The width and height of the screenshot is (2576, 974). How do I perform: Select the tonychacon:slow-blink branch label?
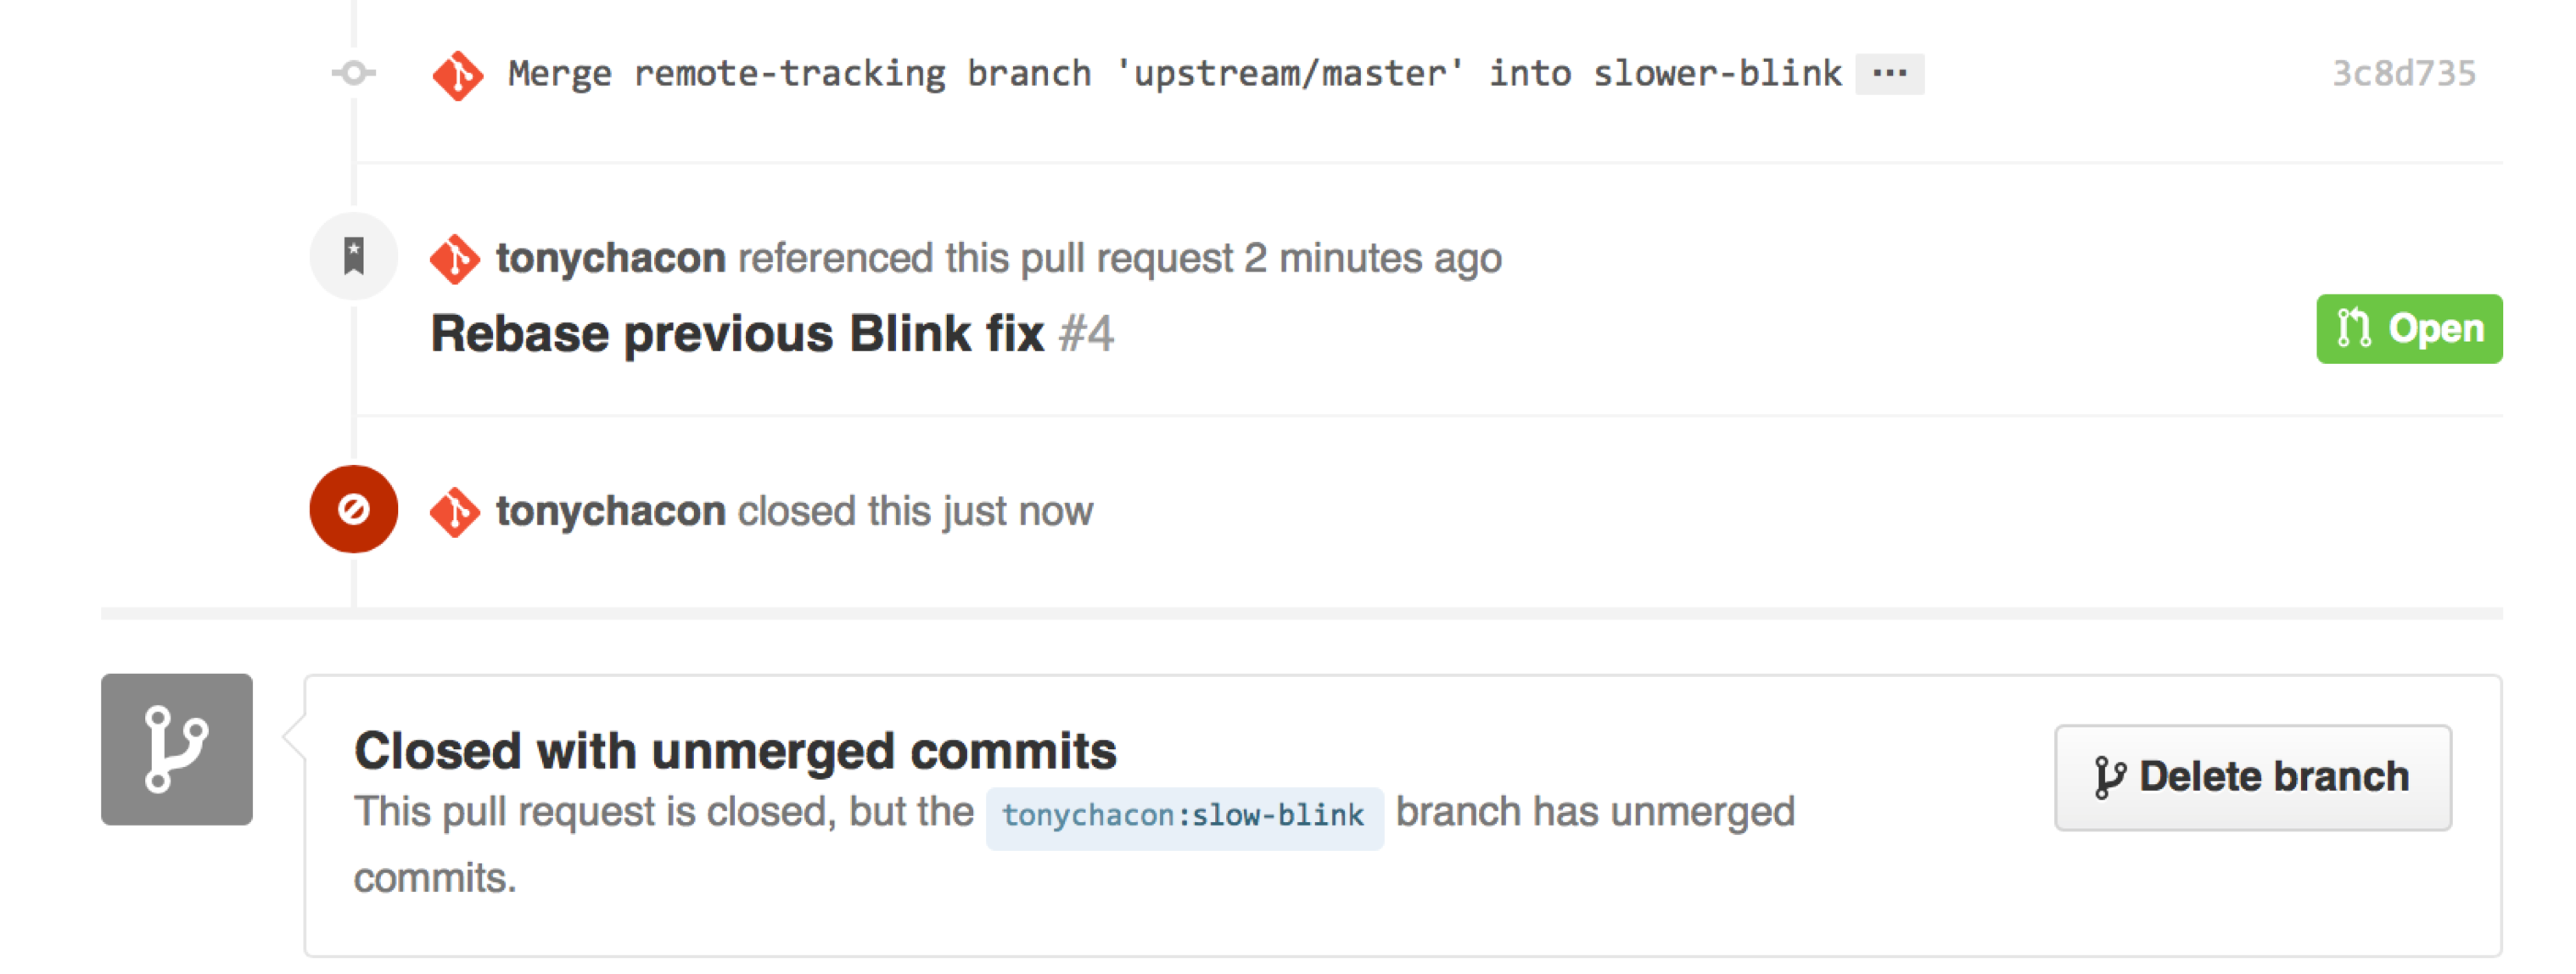point(1183,816)
